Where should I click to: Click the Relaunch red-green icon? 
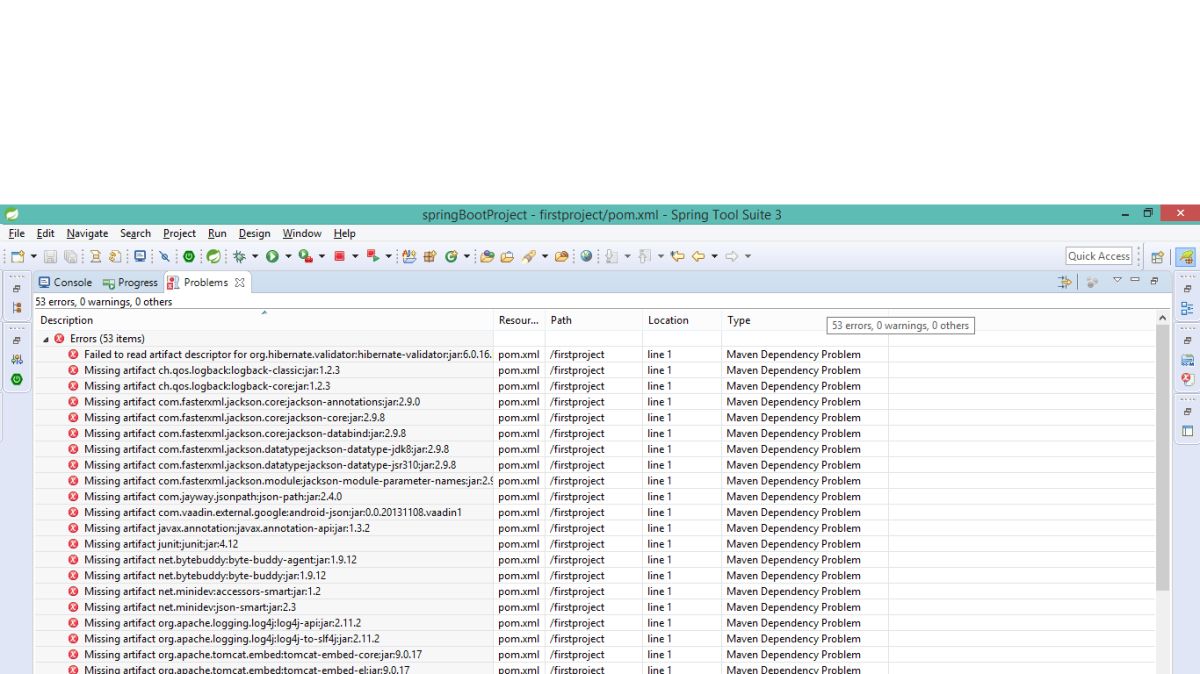click(372, 257)
